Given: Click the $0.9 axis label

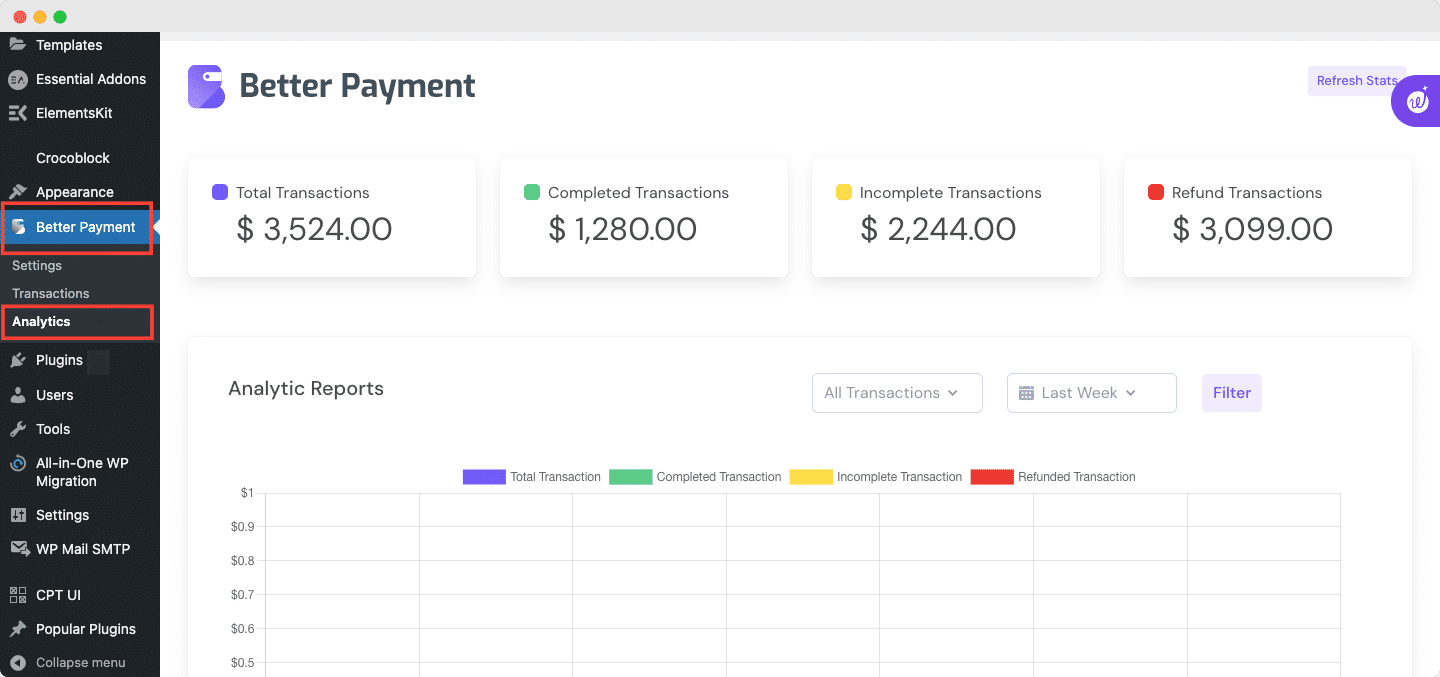Looking at the screenshot, I should [242, 527].
